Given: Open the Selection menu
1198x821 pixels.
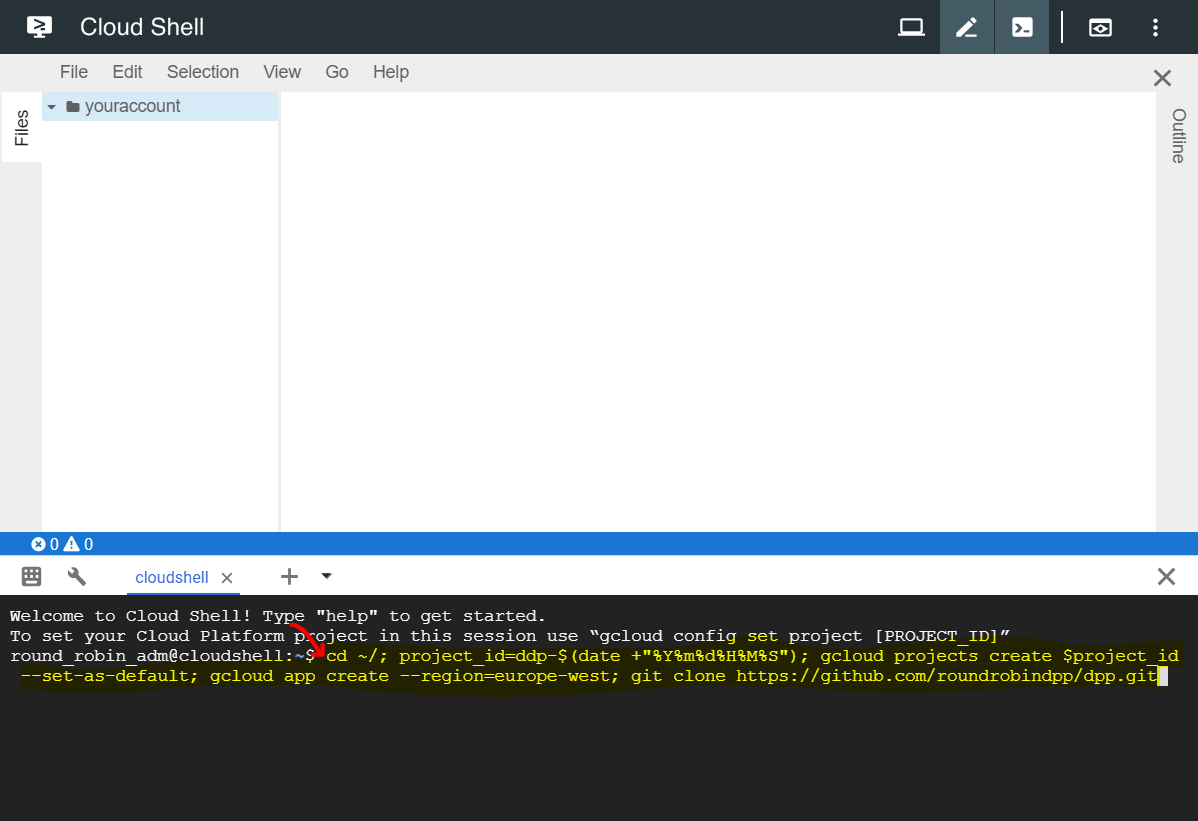Looking at the screenshot, I should (203, 72).
